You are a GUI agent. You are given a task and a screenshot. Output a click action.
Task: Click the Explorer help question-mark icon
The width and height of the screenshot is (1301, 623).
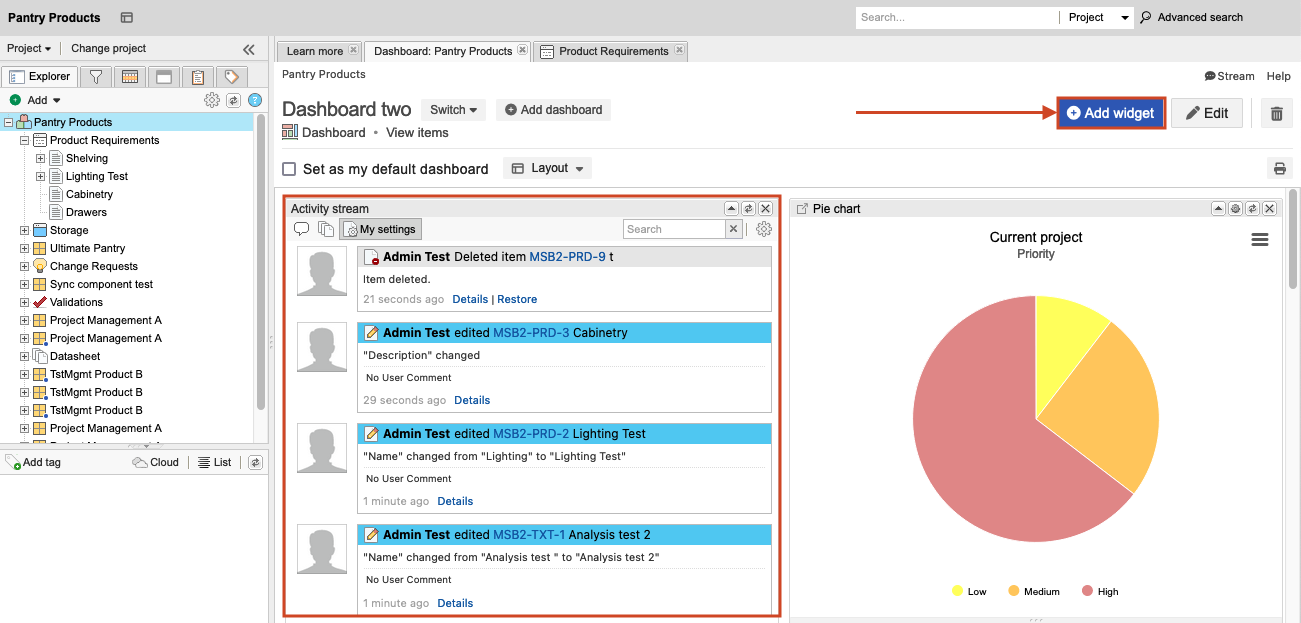coord(255,100)
